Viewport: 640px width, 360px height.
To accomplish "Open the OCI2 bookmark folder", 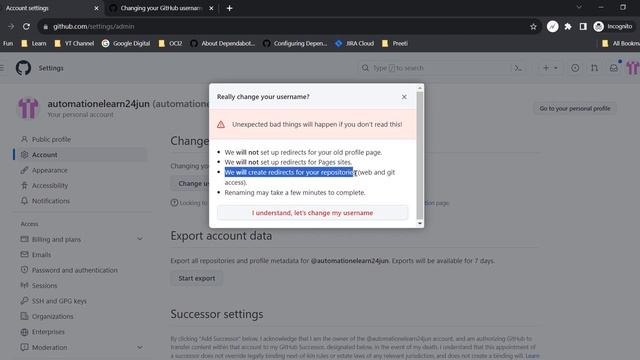I will coord(170,43).
